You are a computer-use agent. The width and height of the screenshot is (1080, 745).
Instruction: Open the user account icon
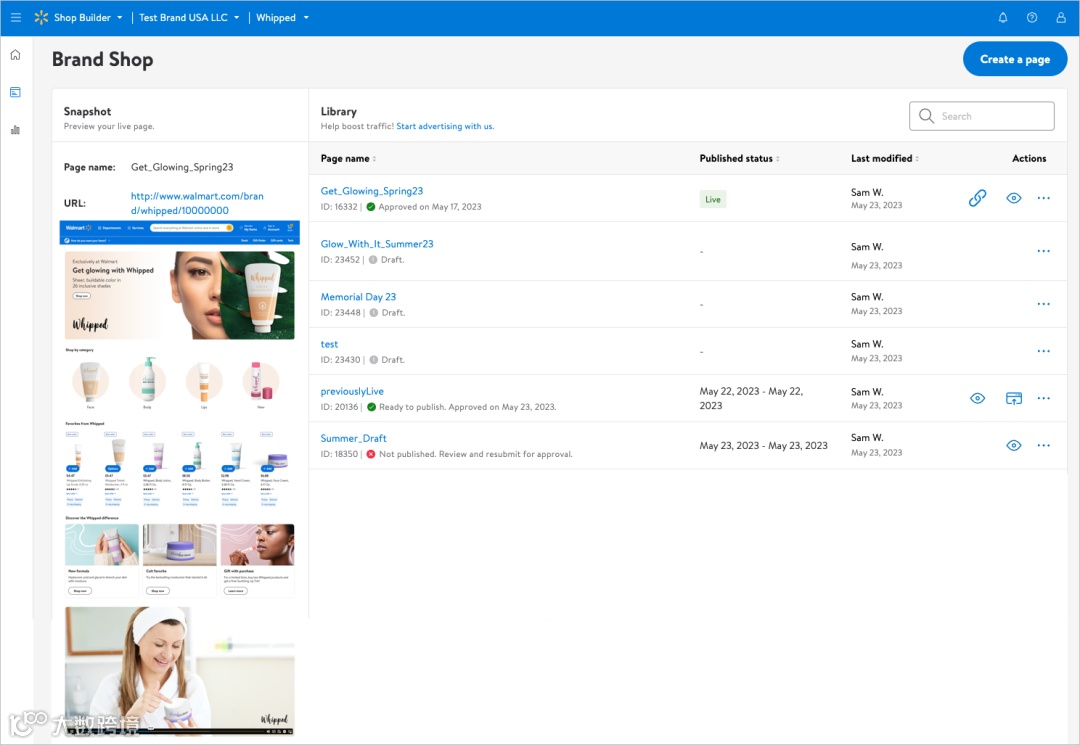tap(1061, 18)
